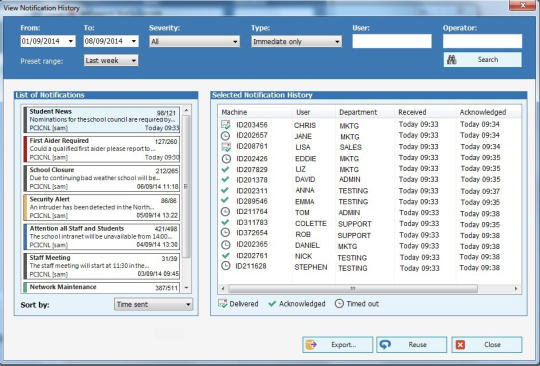Click acknowledged checkmark for ID289546
The width and height of the screenshot is (540, 366).
coord(225,200)
